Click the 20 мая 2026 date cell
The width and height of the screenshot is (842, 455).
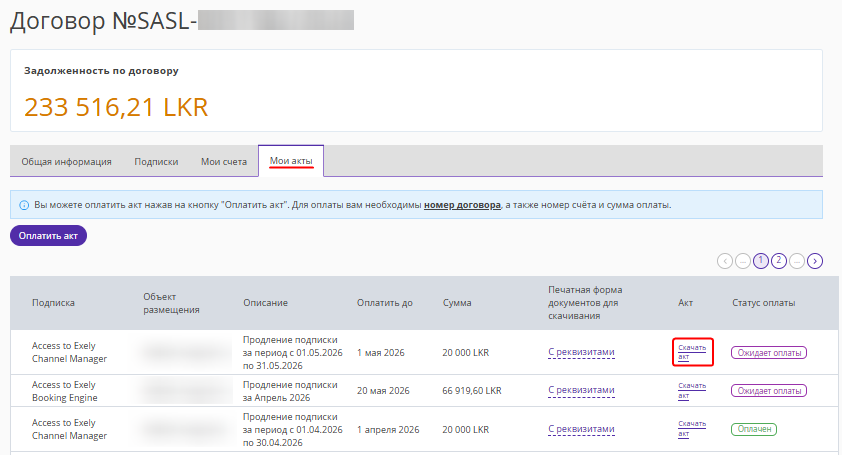[383, 391]
